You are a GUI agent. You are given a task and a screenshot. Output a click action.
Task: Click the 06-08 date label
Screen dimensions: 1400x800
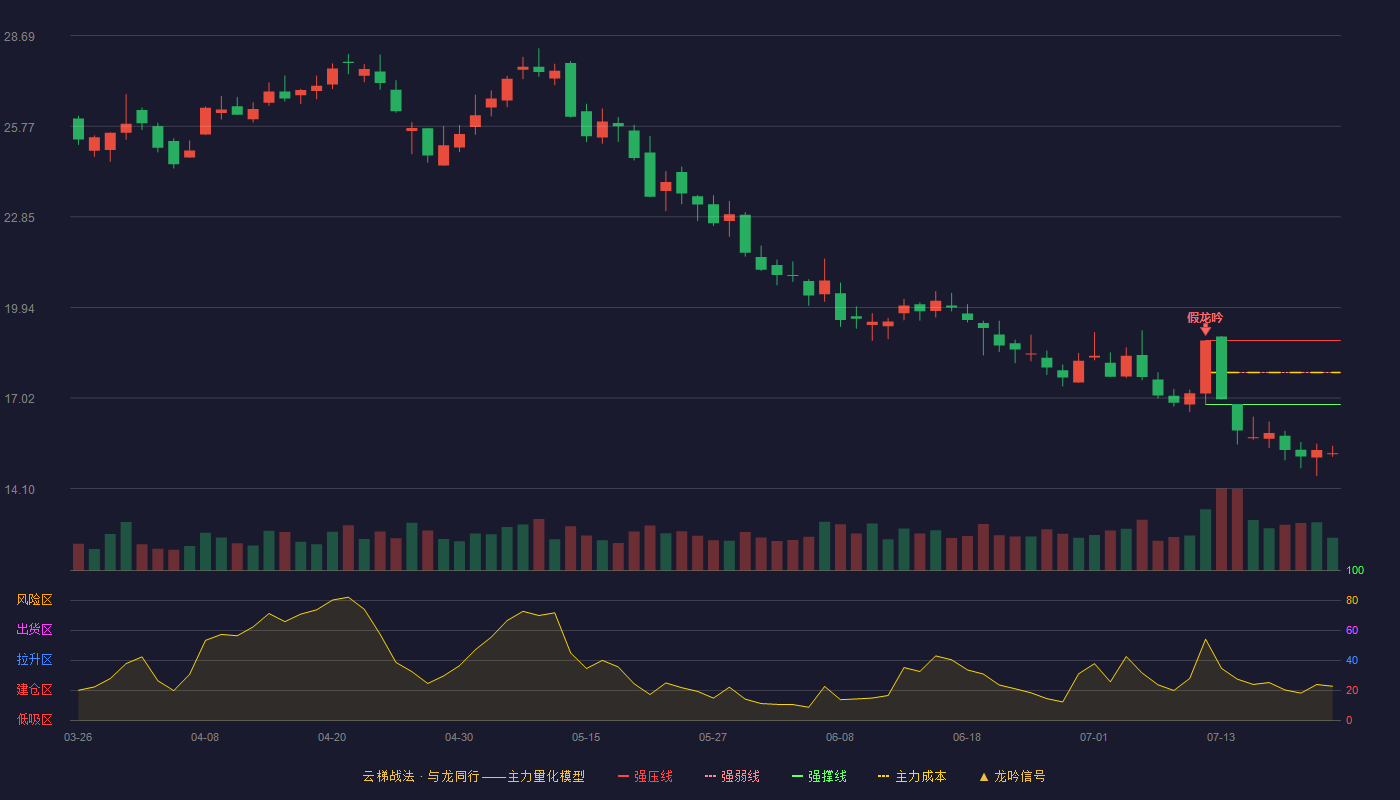tap(840, 737)
